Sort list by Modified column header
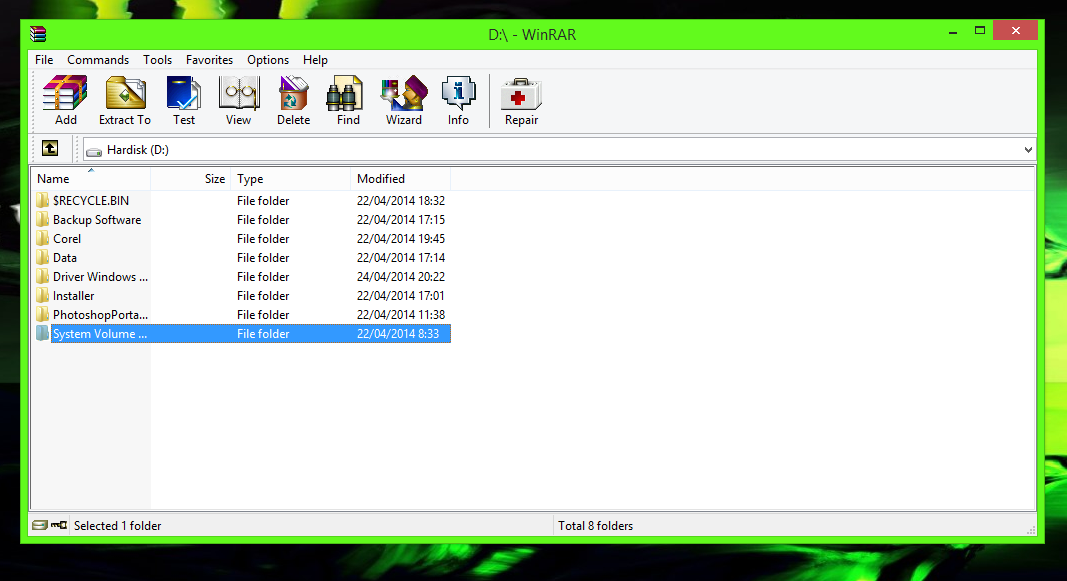Image resolution: width=1067 pixels, height=581 pixels. pos(400,179)
